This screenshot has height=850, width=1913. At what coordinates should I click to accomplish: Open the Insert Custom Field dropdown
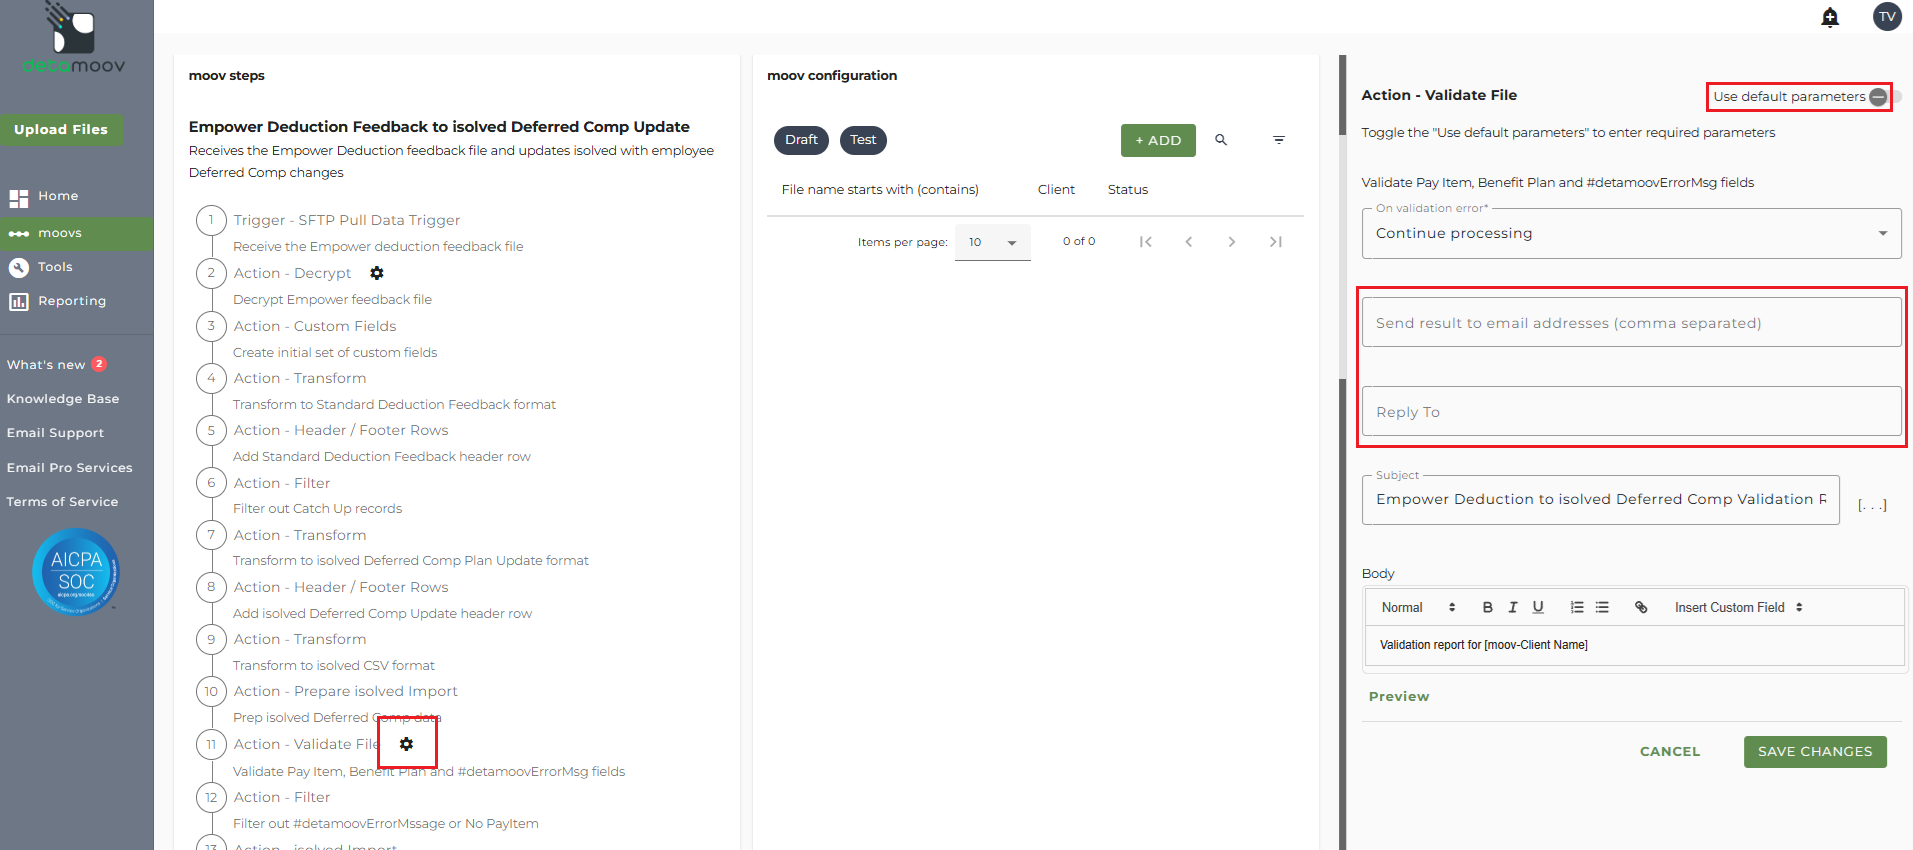[x=1739, y=607]
